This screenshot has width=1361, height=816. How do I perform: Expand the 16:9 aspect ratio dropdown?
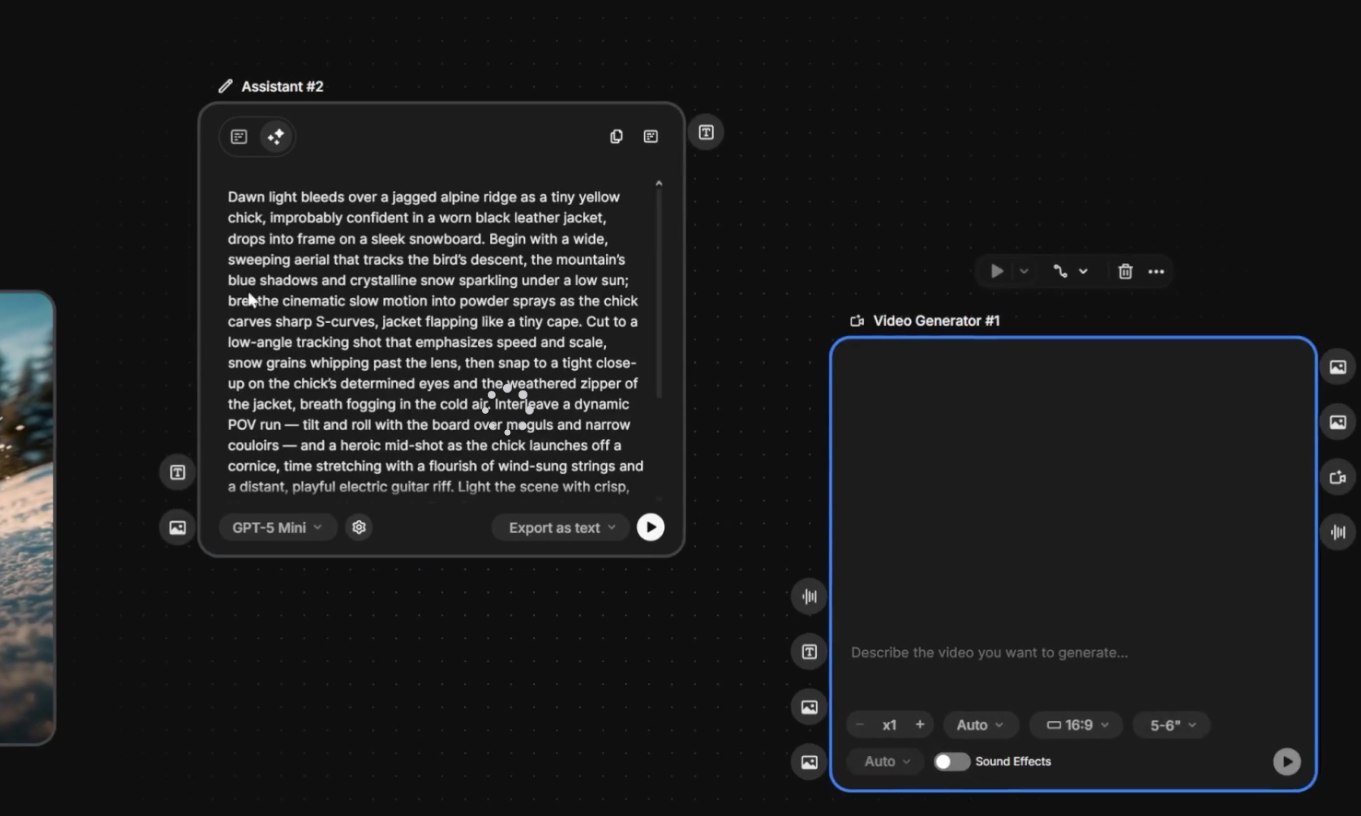coord(1076,725)
